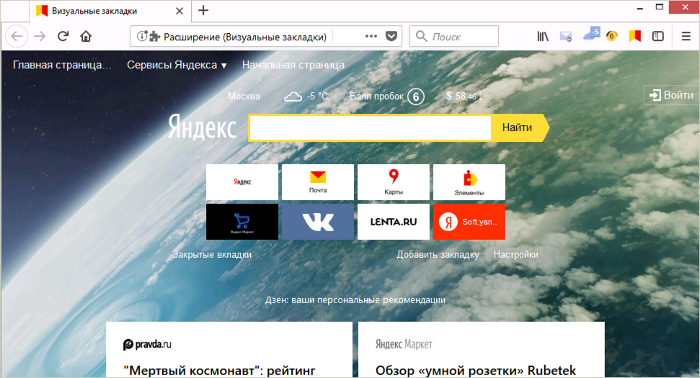Close the Визуальные закладки tab

(x=179, y=11)
